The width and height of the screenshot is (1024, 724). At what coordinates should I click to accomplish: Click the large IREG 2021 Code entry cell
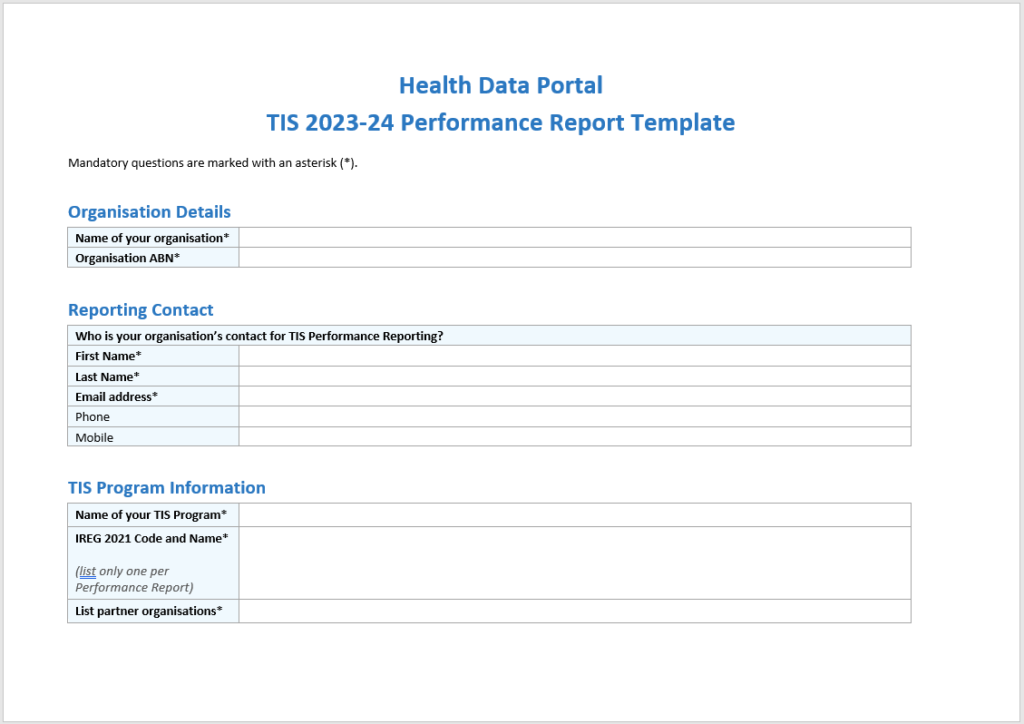click(x=574, y=563)
